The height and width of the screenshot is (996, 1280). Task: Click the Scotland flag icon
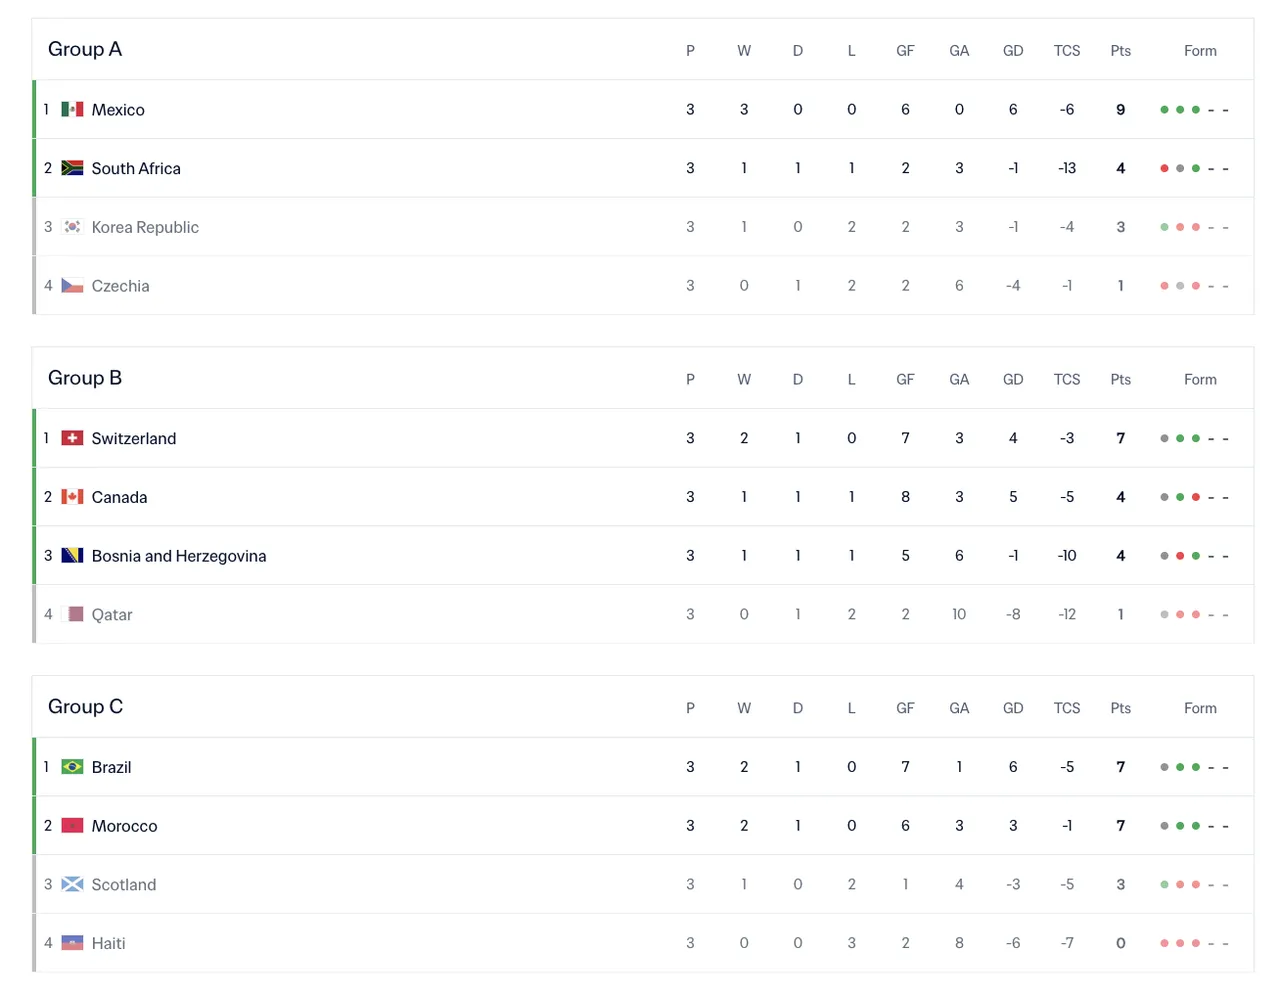[x=72, y=884]
